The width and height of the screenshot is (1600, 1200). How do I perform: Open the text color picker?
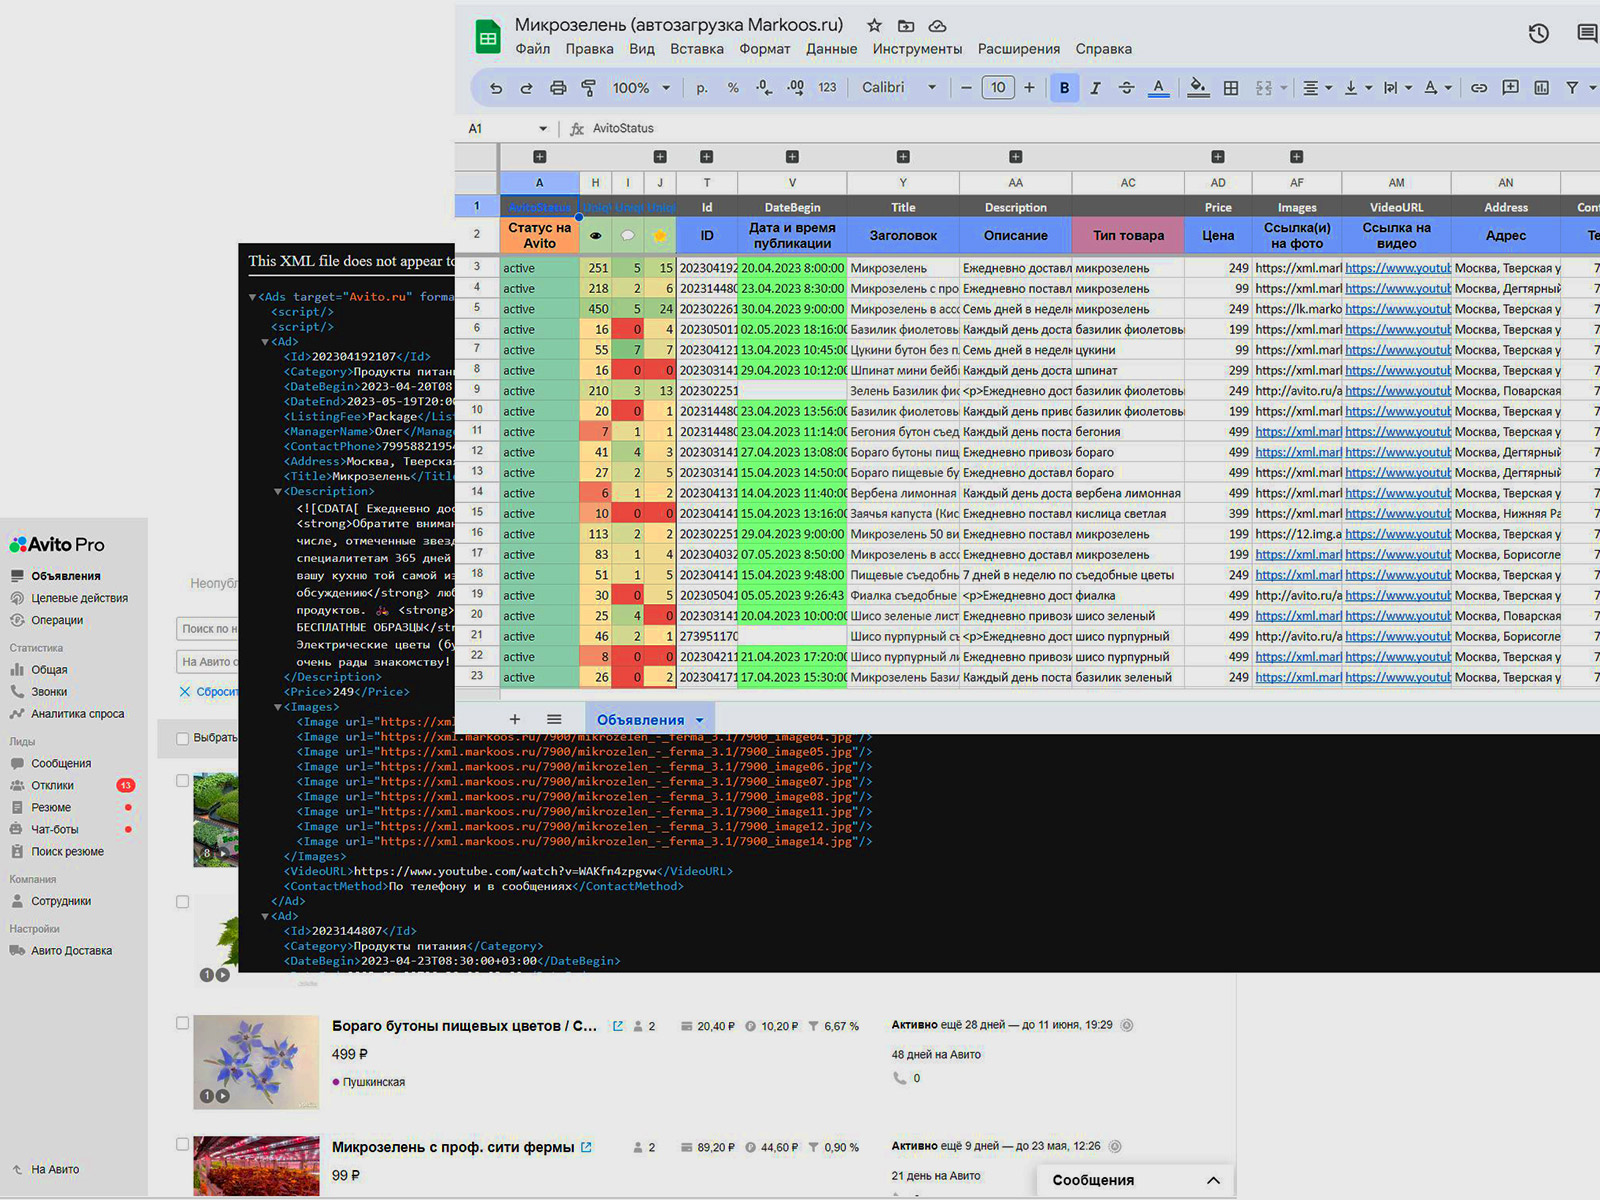point(1158,88)
